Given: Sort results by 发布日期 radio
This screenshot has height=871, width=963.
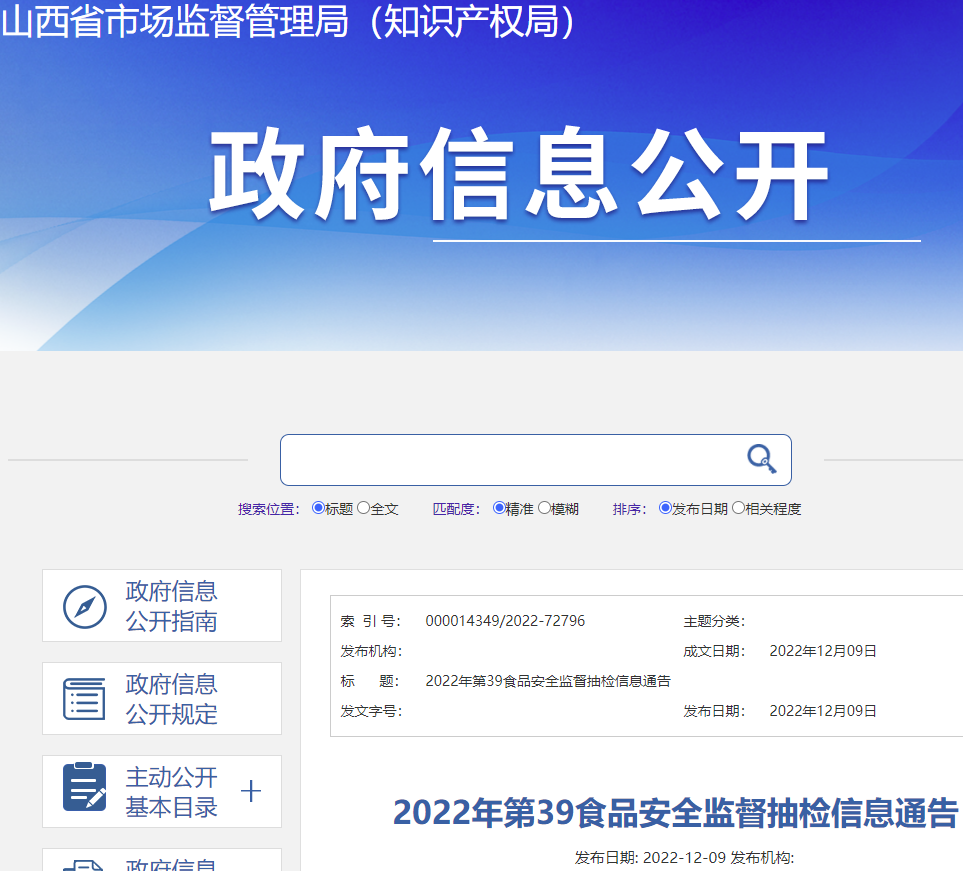Looking at the screenshot, I should 665,508.
